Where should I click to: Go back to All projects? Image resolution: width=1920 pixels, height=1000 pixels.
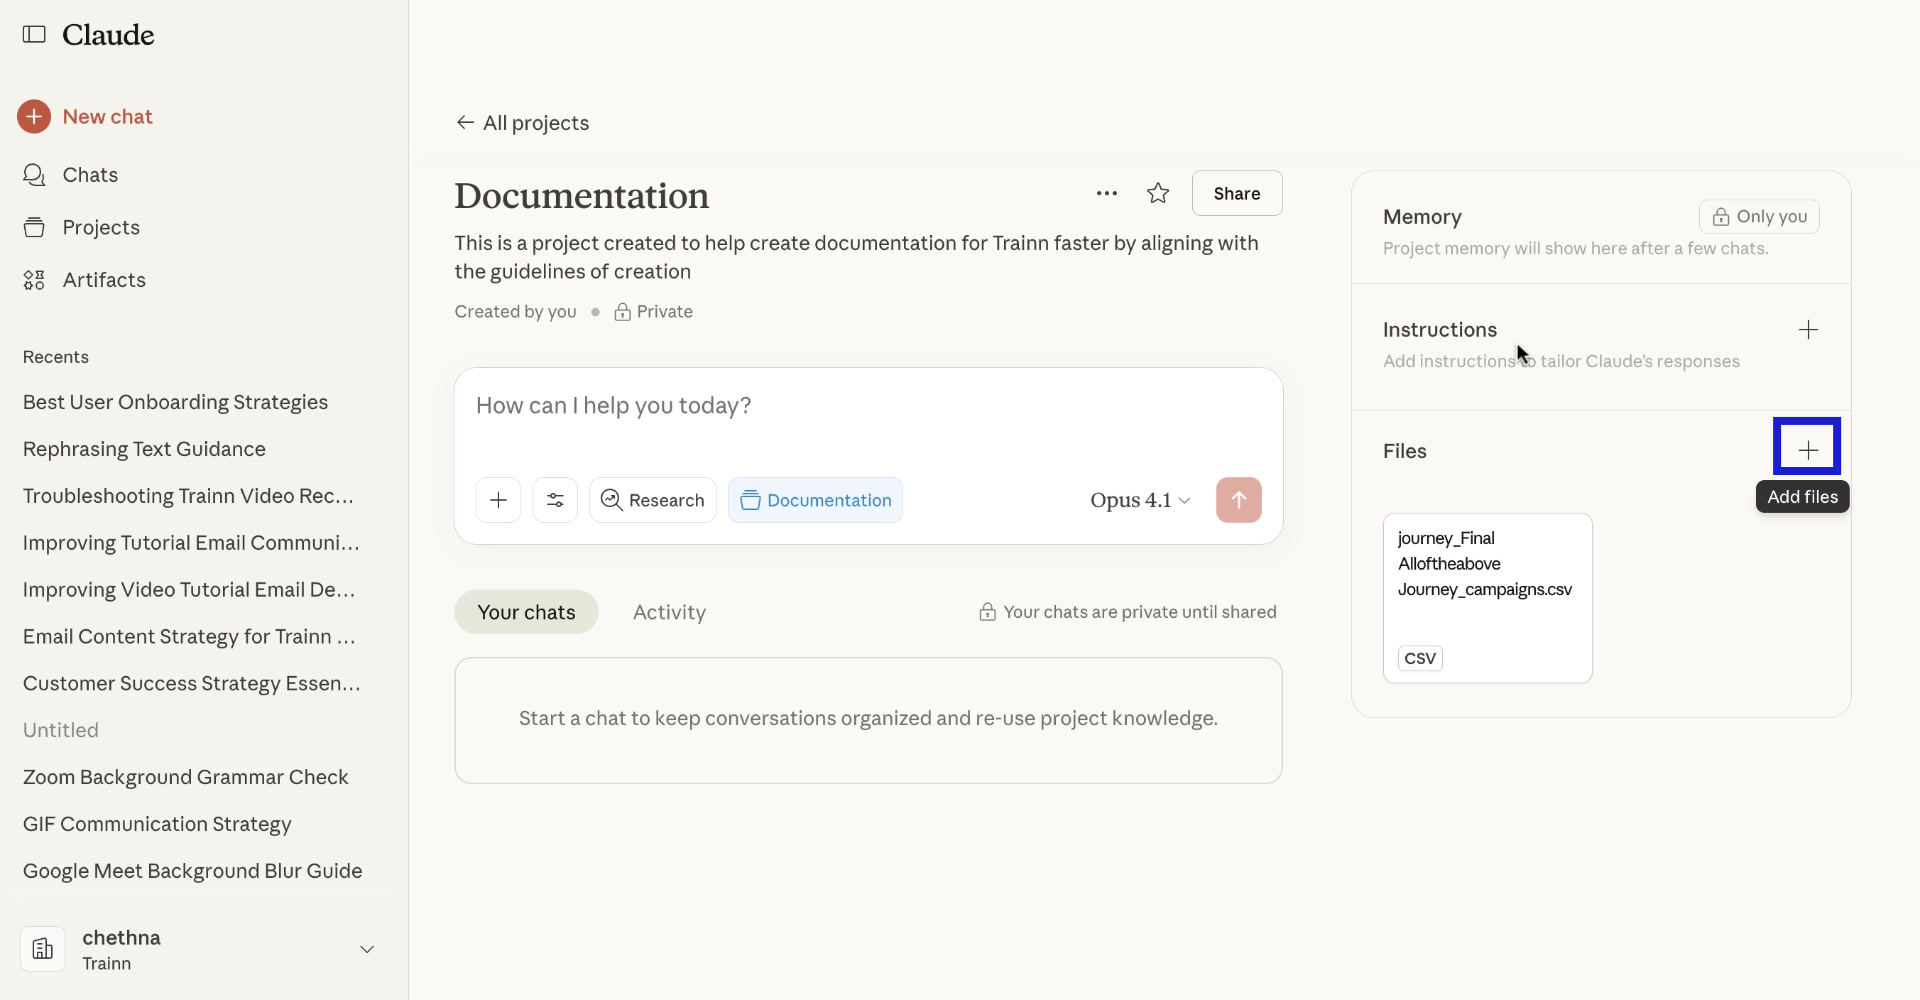pyautogui.click(x=522, y=123)
